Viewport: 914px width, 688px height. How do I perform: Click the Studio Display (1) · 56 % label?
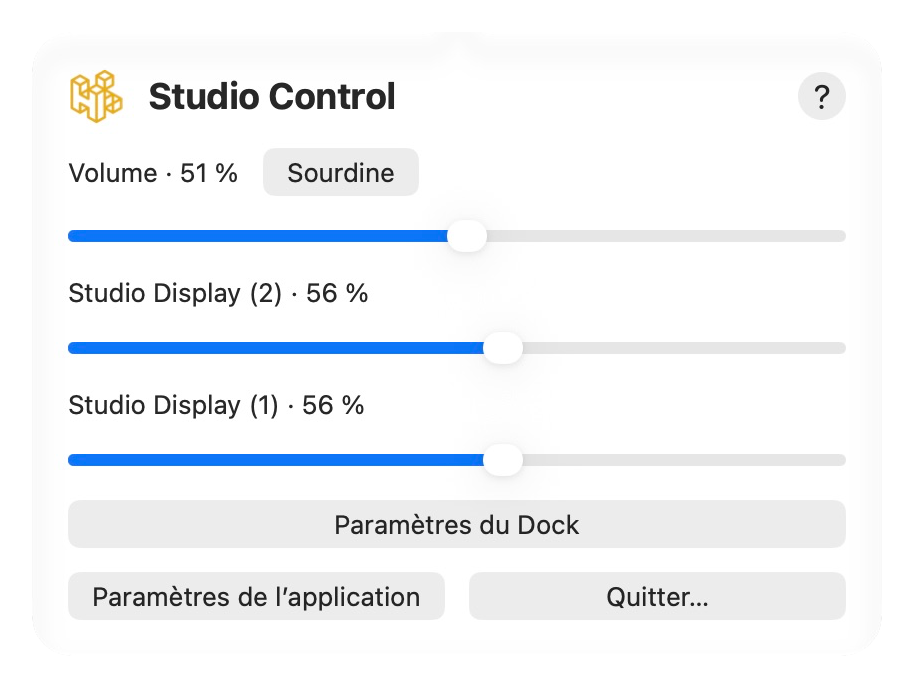point(216,405)
